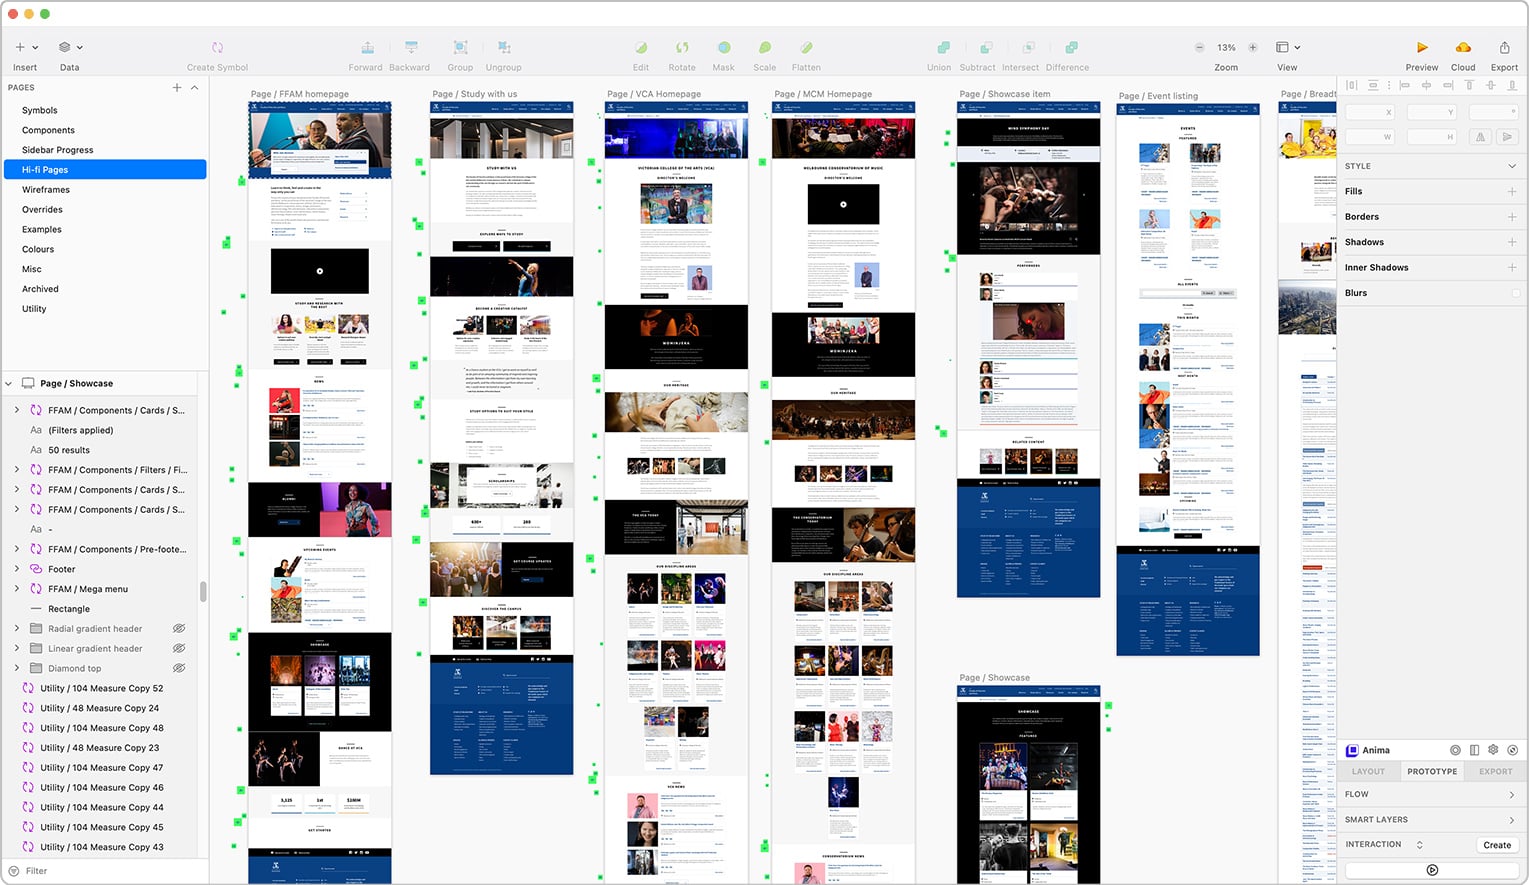Open Anima settings gear icon
Viewport: 1529px width, 885px height.
point(1493,750)
